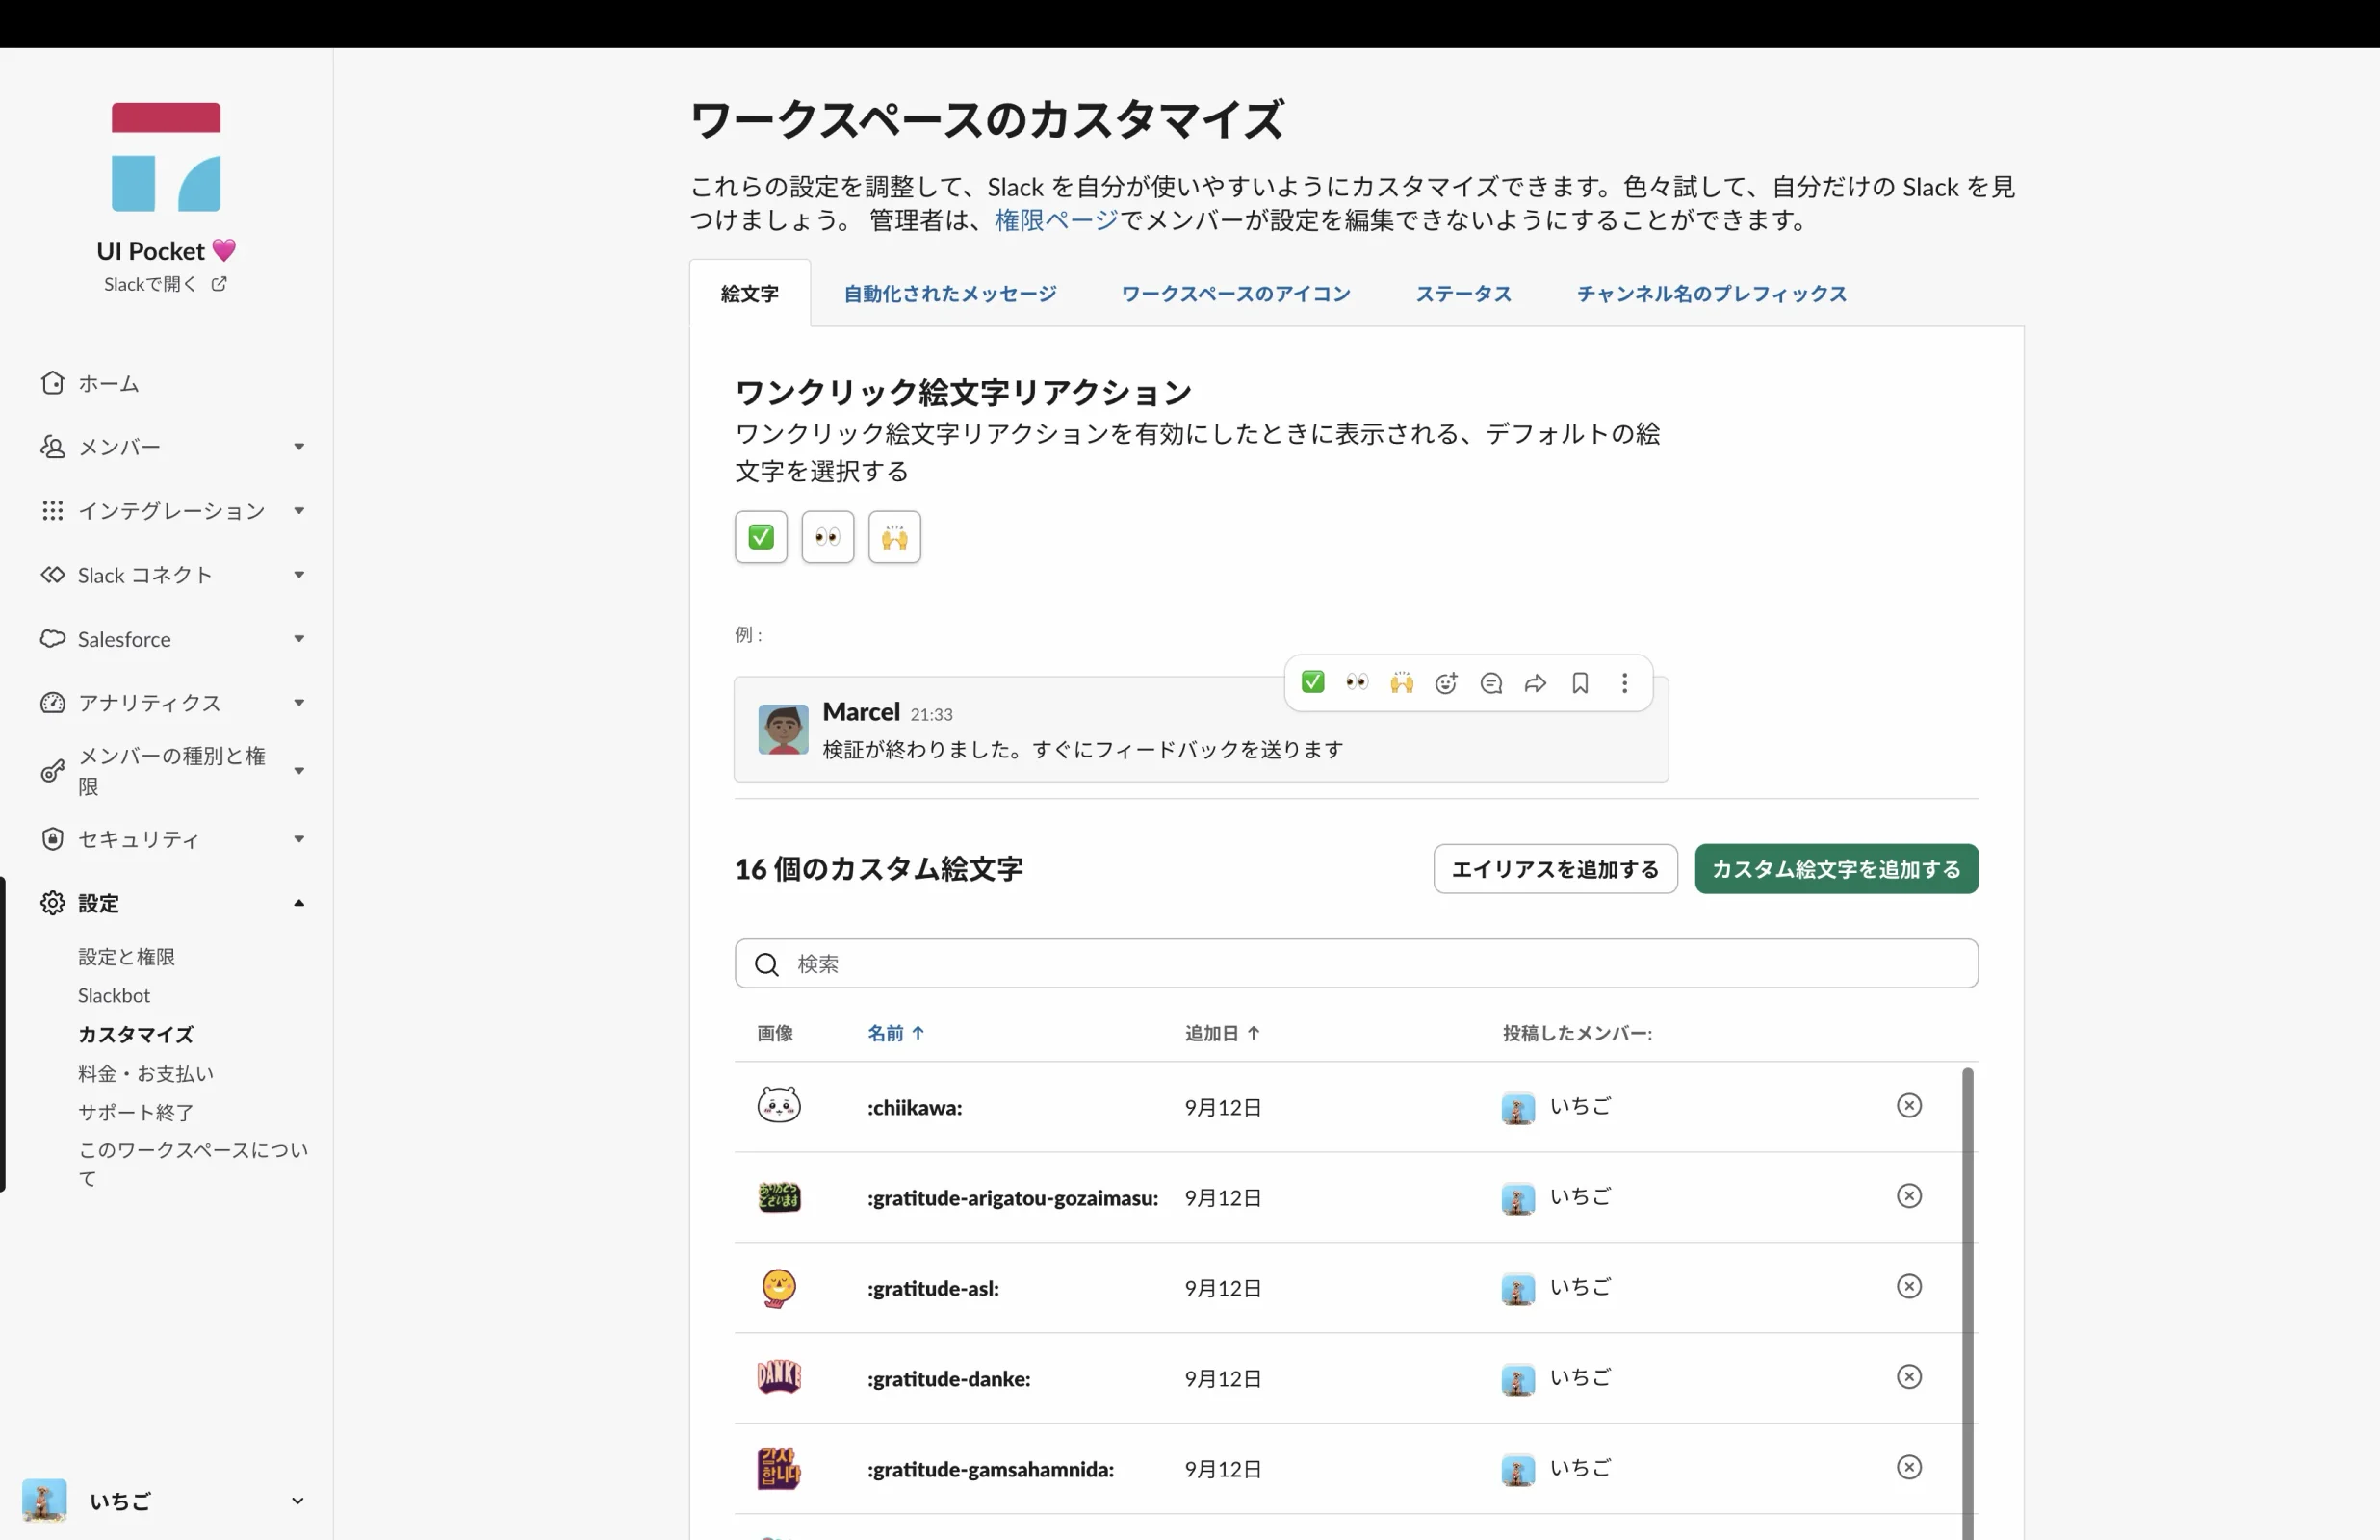The image size is (2380, 1540).
Task: Expand the アナリティクス sidebar section
Action: [x=299, y=703]
